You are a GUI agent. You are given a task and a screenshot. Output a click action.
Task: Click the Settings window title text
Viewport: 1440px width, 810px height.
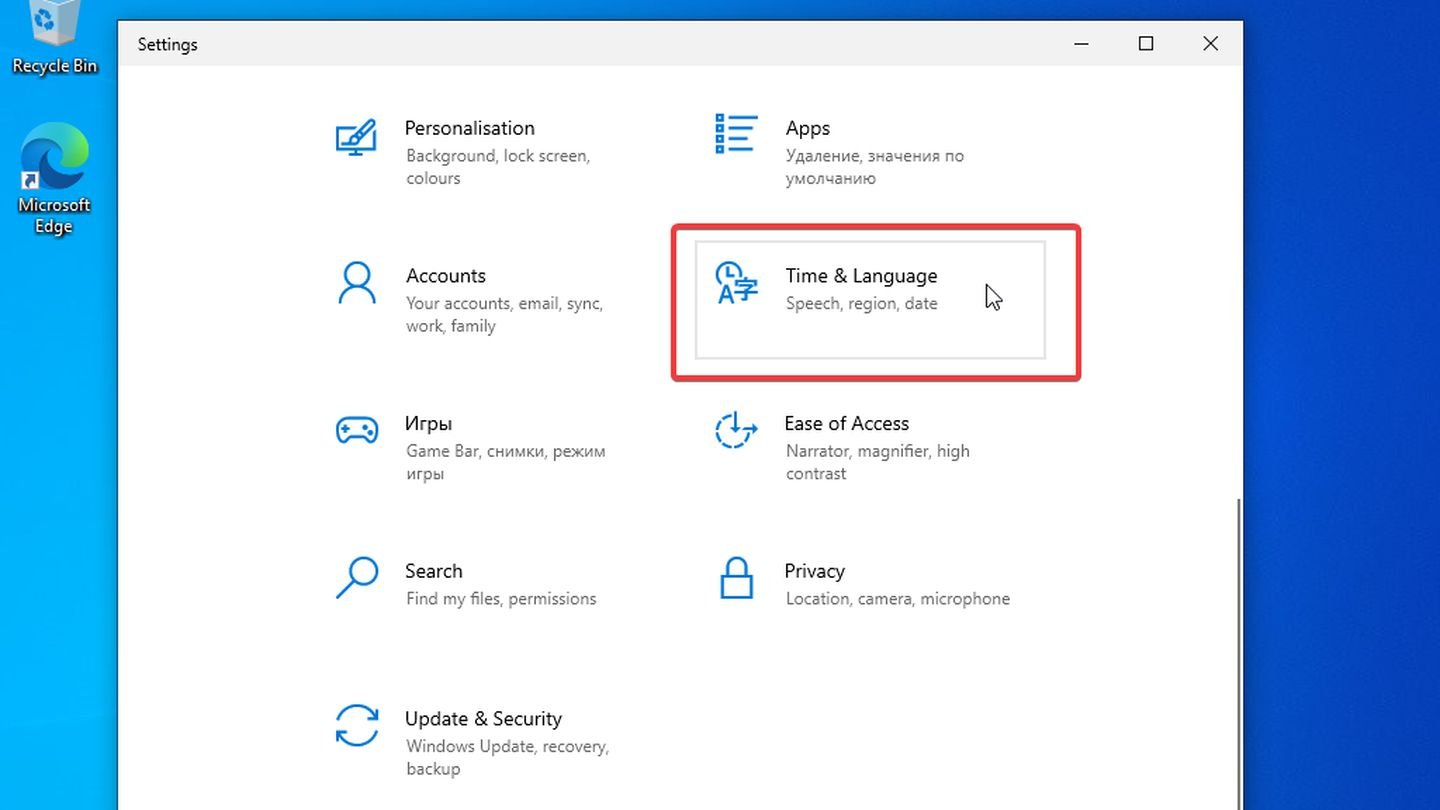pyautogui.click(x=167, y=44)
